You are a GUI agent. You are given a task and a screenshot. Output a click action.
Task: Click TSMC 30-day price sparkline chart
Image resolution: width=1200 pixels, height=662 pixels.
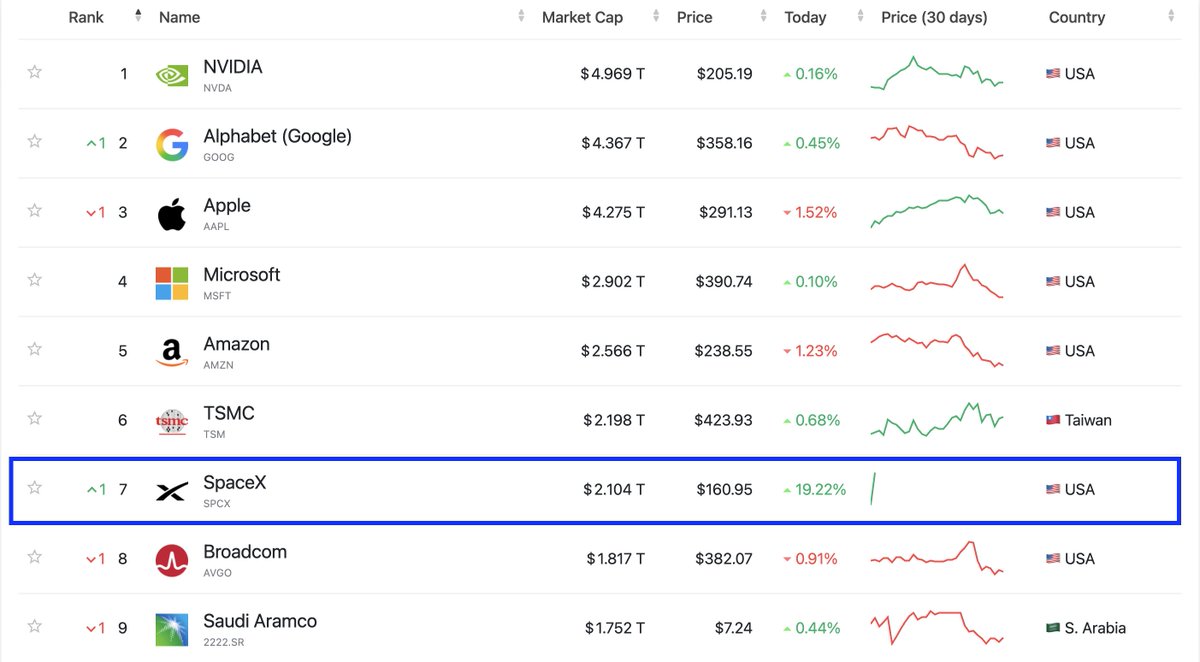937,420
